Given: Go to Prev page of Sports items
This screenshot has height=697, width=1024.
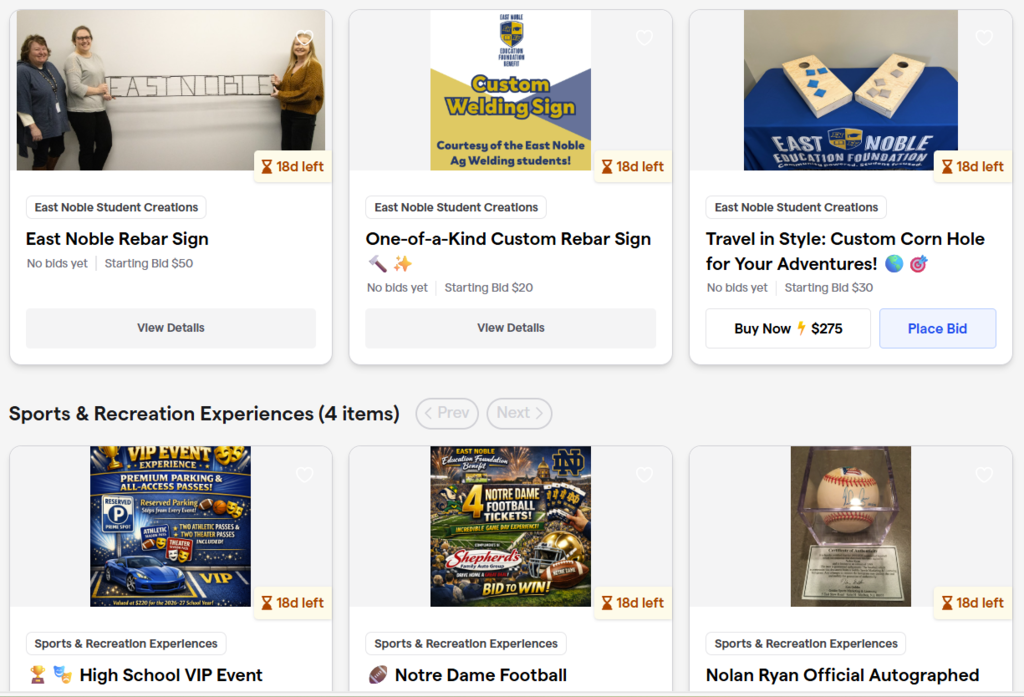Looking at the screenshot, I should [x=444, y=413].
